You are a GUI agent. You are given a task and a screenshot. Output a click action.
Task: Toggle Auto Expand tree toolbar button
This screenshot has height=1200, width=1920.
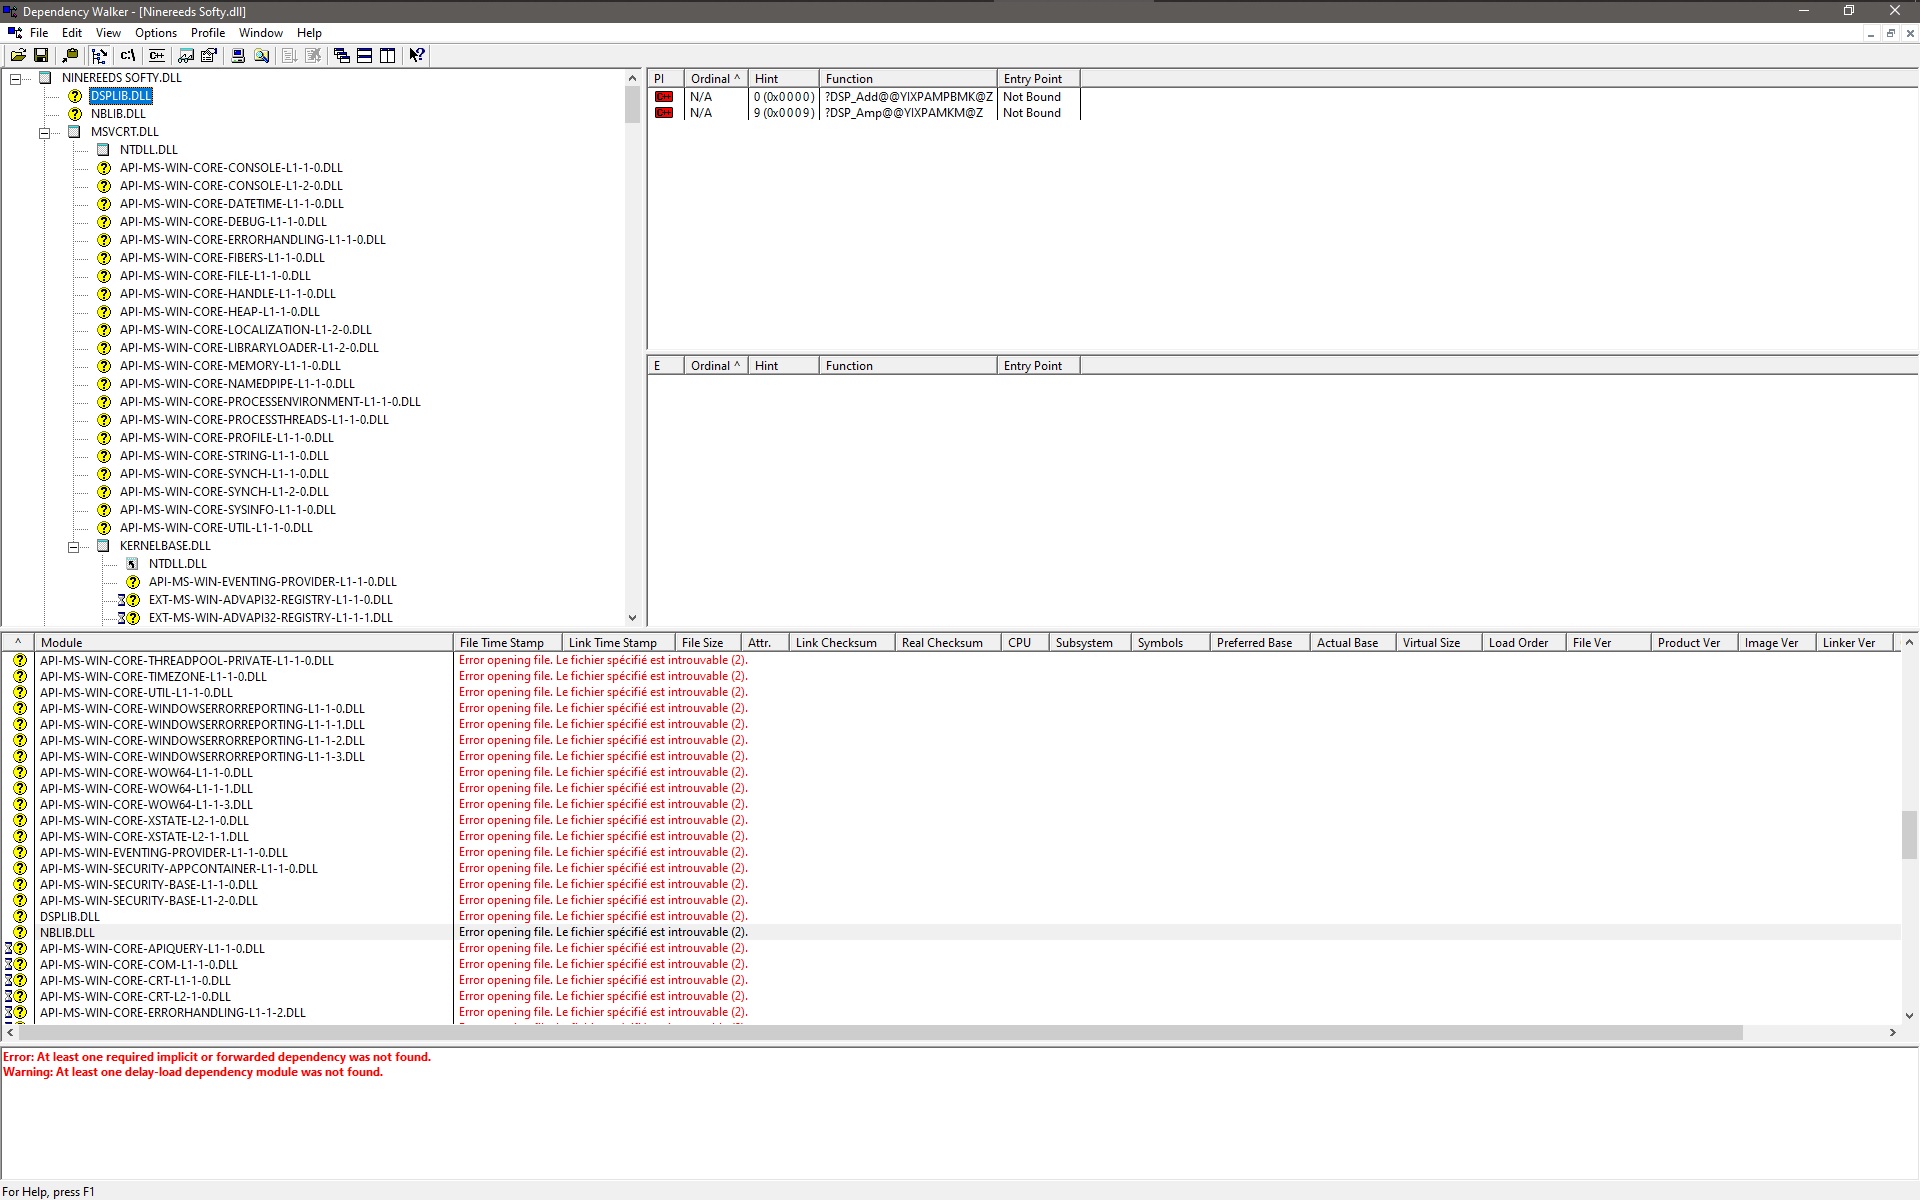tap(99, 56)
